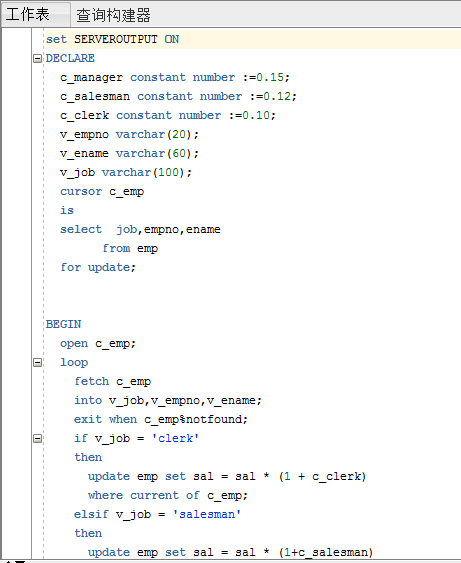This screenshot has width=461, height=563.
Task: Click the 'salesman' string literal
Action: (x=207, y=515)
